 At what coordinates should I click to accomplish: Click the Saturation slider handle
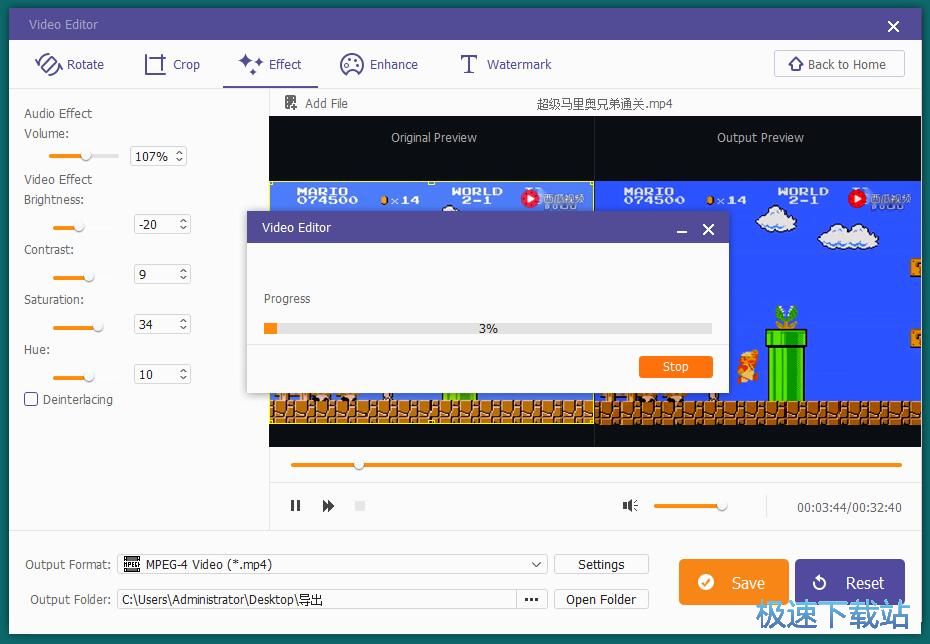pos(98,327)
